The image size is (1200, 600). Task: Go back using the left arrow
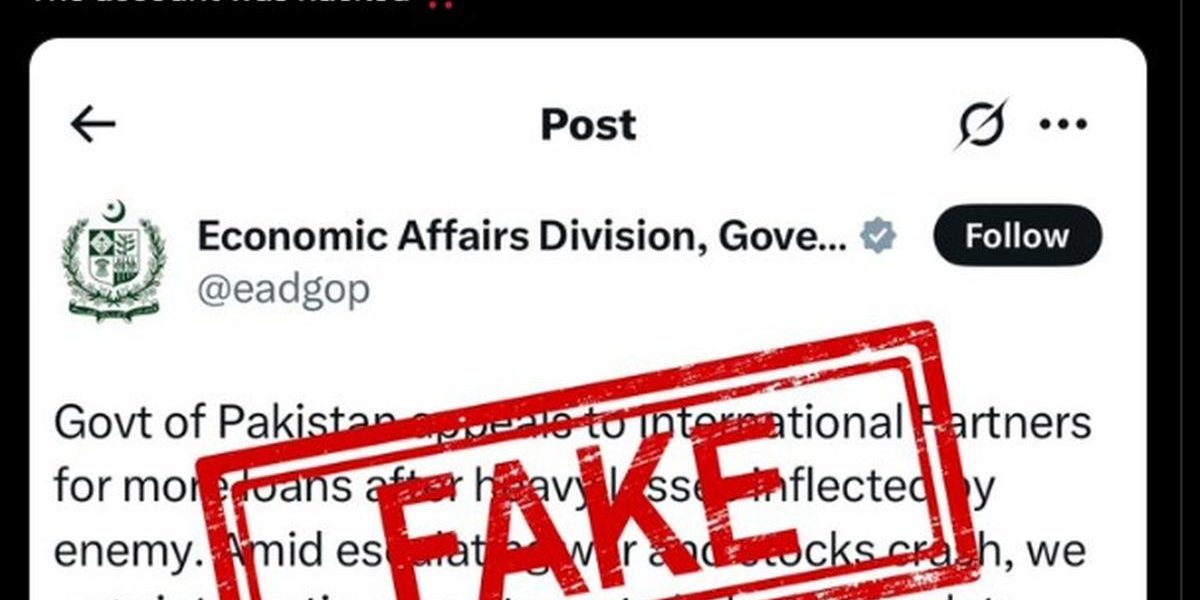point(94,125)
